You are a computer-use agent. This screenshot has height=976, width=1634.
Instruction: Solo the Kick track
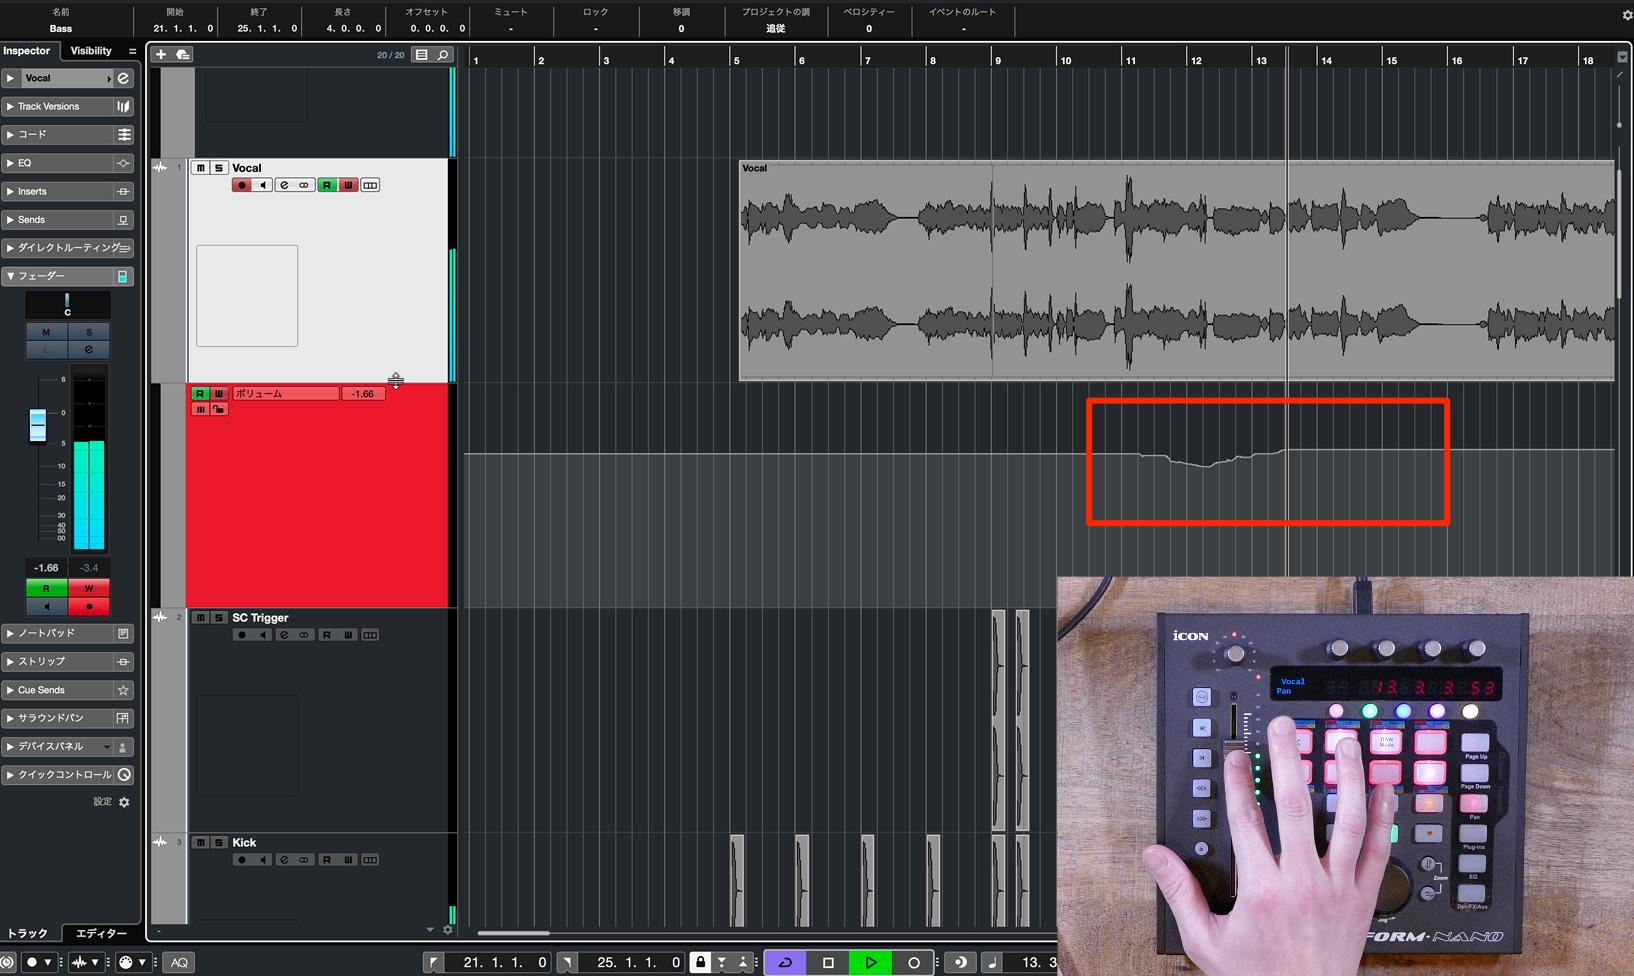click(x=219, y=843)
